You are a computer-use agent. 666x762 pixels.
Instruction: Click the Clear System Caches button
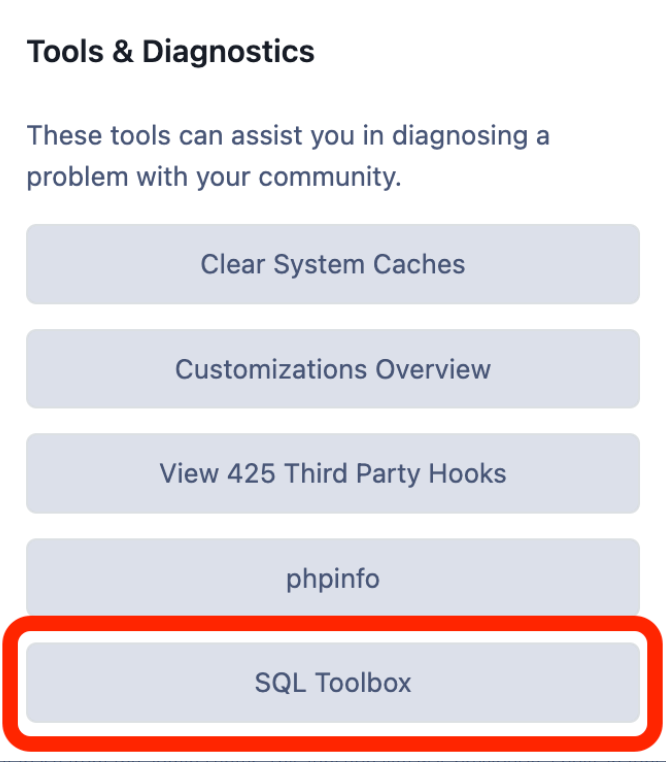333,264
